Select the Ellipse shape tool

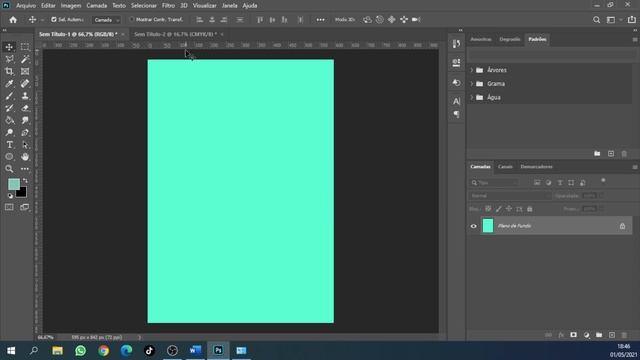pyautogui.click(x=9, y=157)
